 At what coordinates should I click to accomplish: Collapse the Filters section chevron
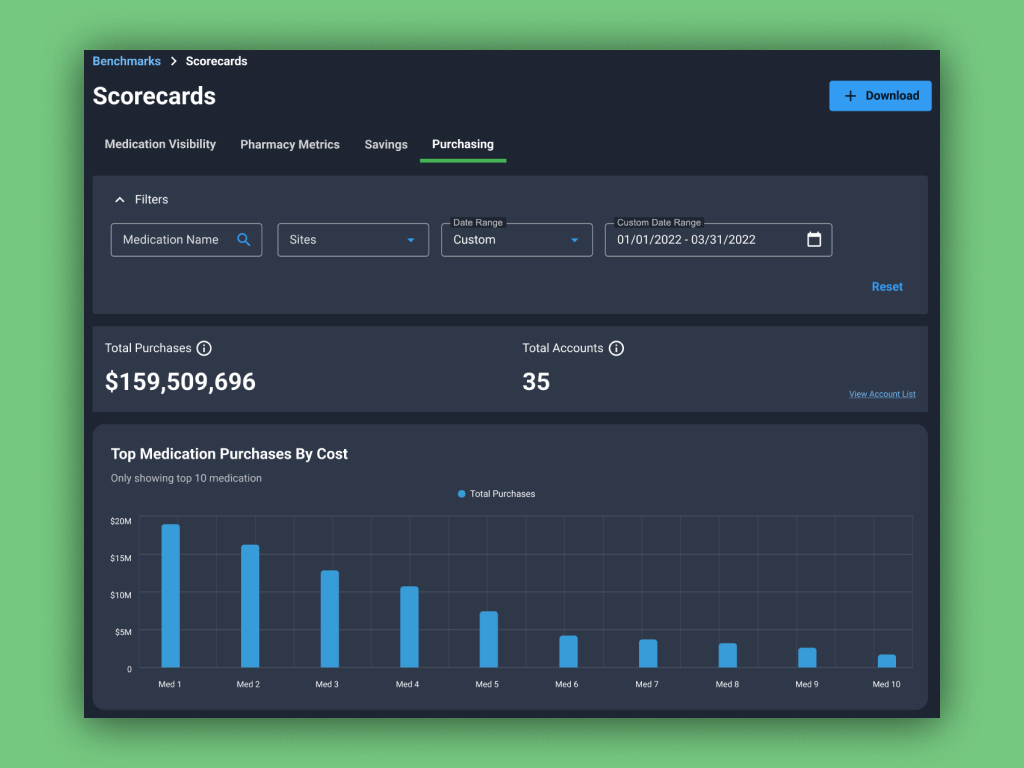120,200
